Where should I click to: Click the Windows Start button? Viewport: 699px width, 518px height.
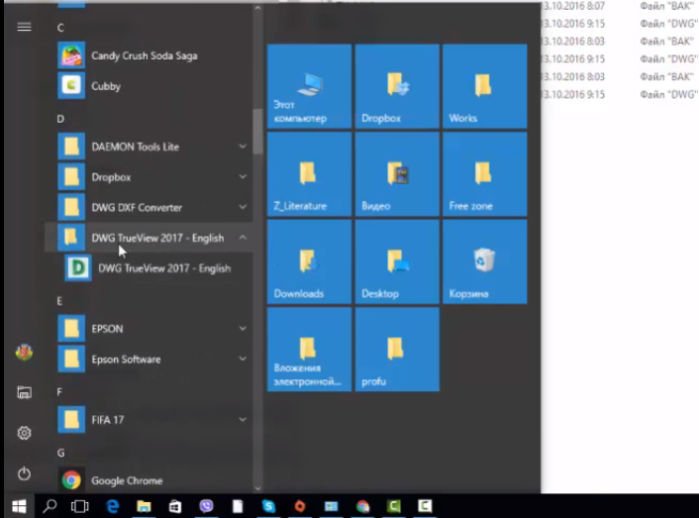coord(19,506)
